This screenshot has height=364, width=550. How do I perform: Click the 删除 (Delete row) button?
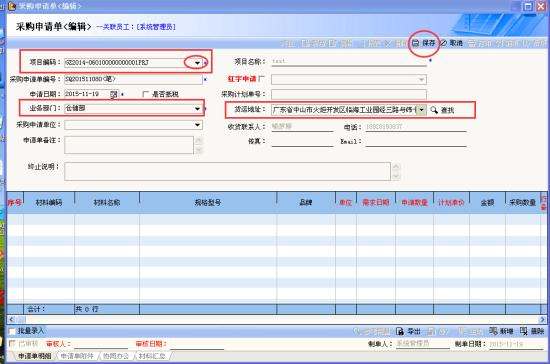pos(532,331)
